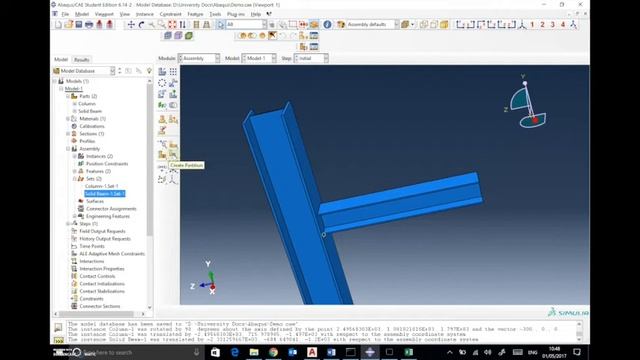This screenshot has height=360, width=640.
Task: Activate the Rotate View tool
Action: tap(142, 25)
